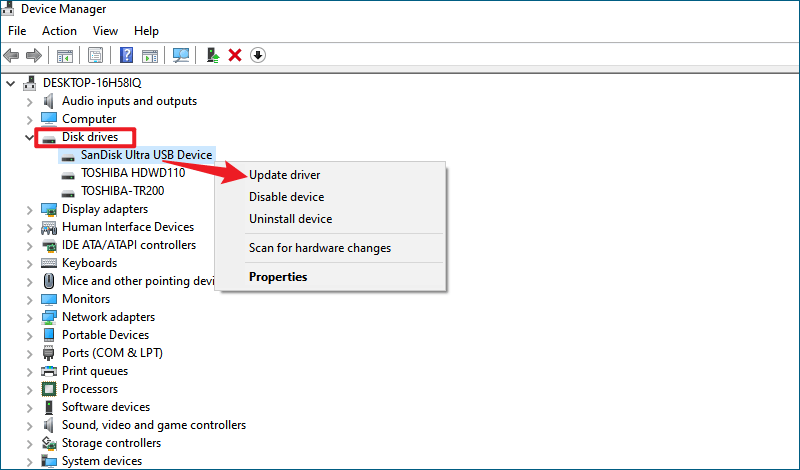800x470 pixels.
Task: Expand the IDE ATA/ATAPI controllers chevron
Action: 30,246
